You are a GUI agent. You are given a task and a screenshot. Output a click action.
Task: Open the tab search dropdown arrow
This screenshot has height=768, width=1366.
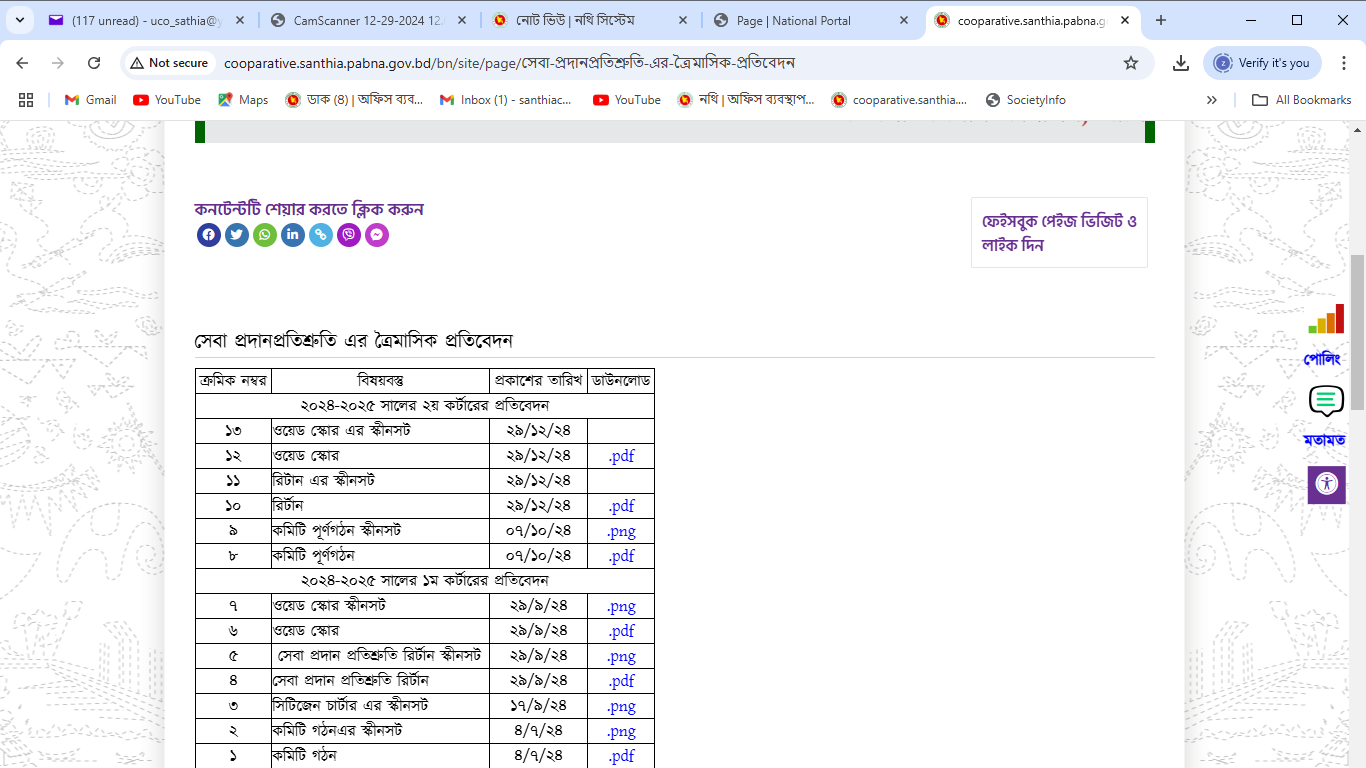click(x=22, y=20)
